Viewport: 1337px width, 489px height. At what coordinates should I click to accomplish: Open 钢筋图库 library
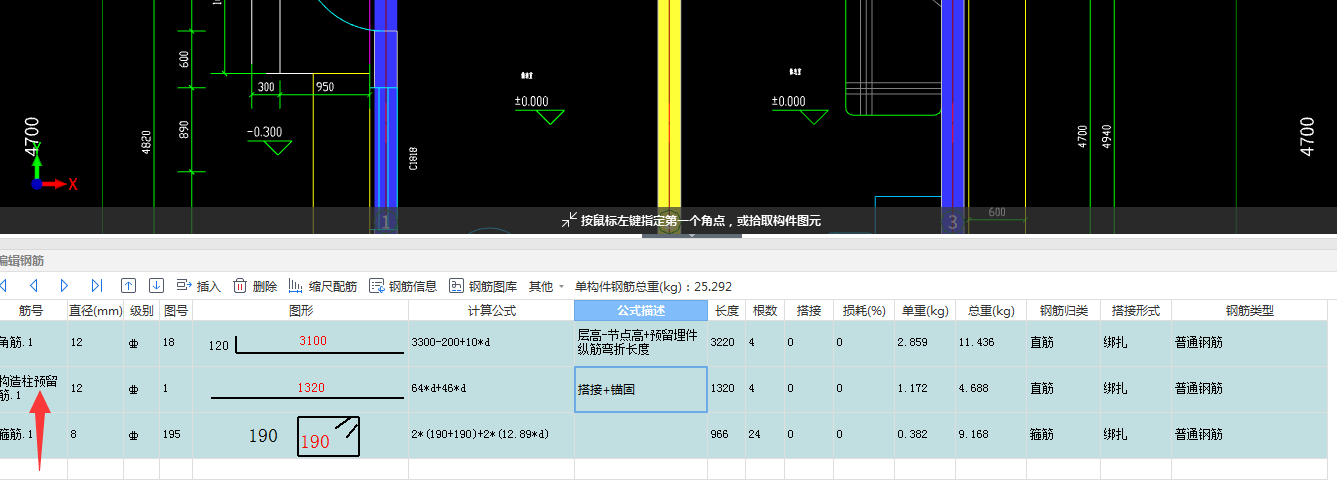483,286
